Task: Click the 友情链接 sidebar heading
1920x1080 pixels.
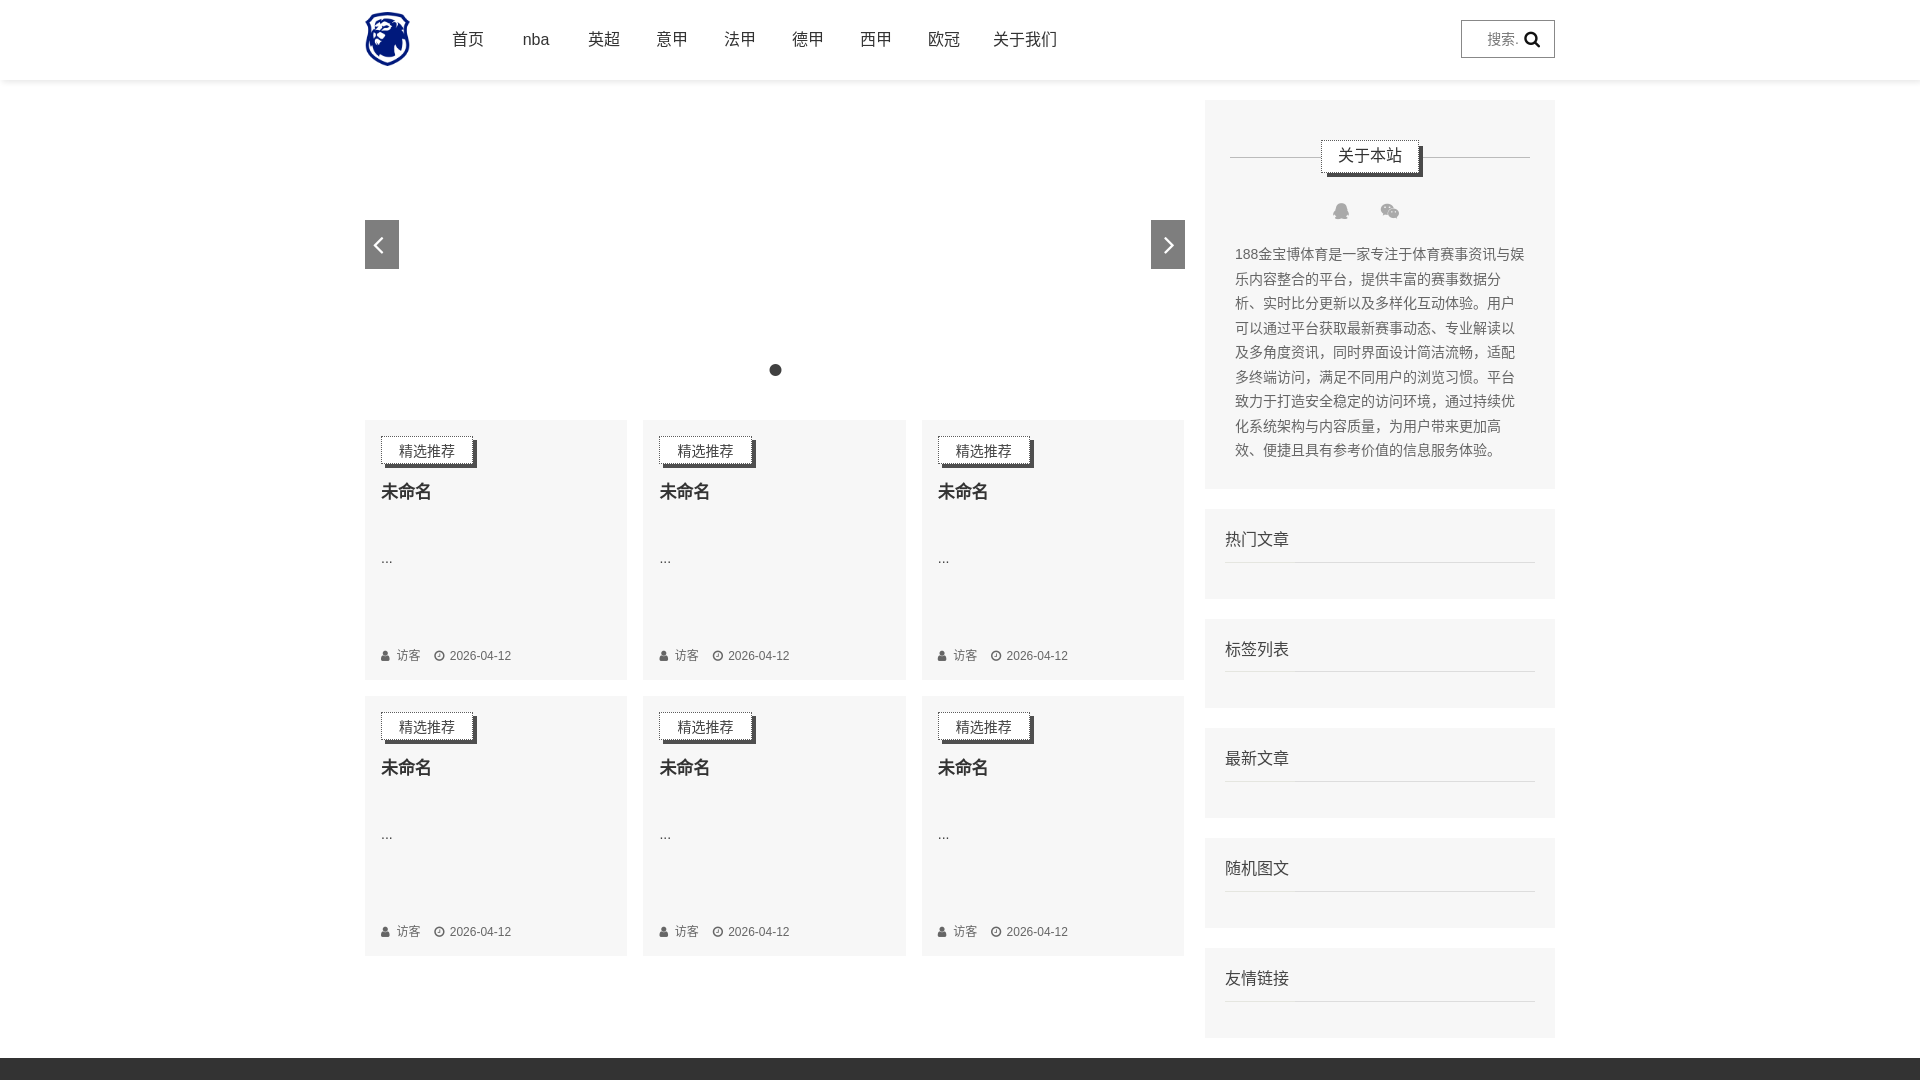Action: tap(1257, 979)
